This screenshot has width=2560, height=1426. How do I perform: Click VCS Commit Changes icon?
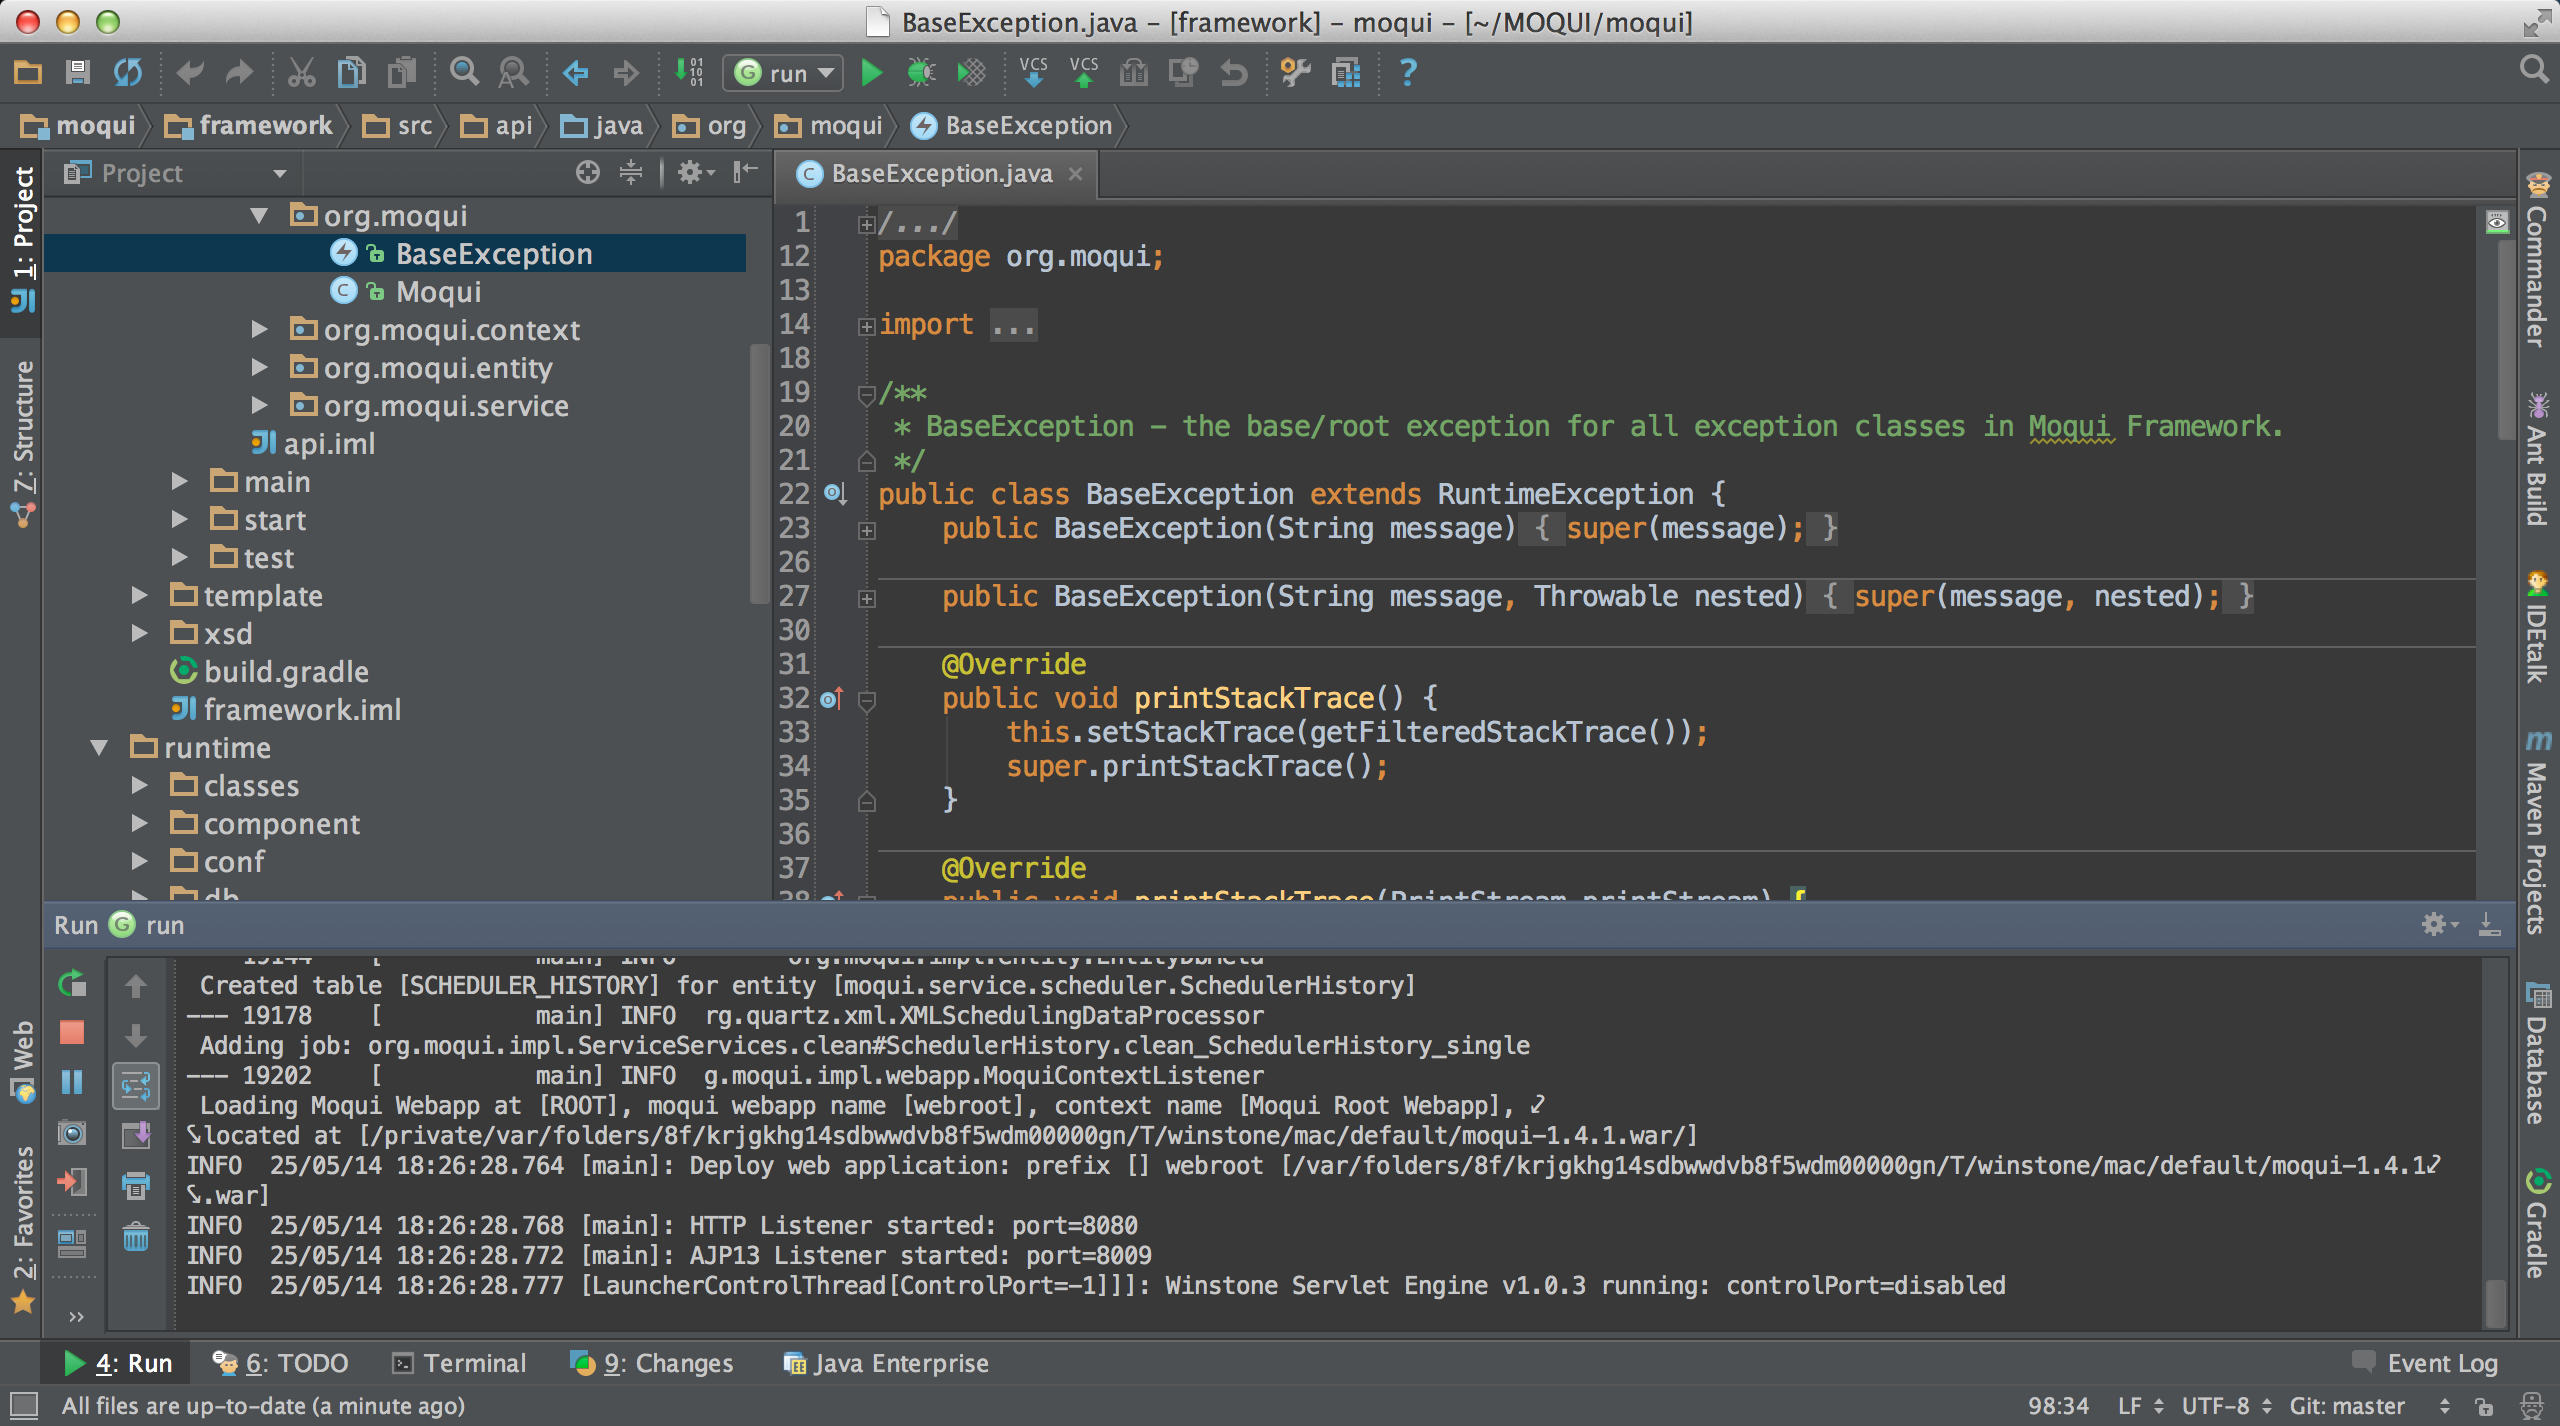1083,72
